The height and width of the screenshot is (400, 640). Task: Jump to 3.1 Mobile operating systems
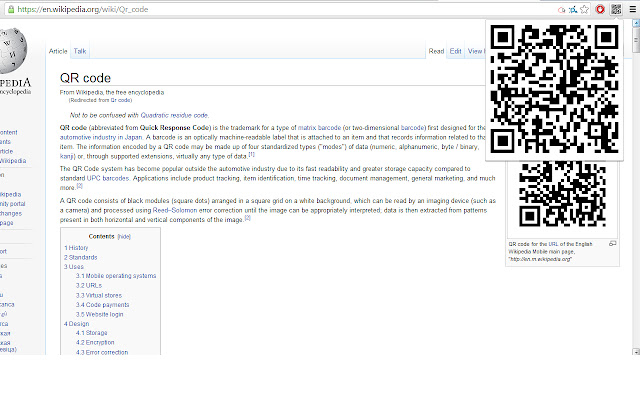click(x=116, y=276)
